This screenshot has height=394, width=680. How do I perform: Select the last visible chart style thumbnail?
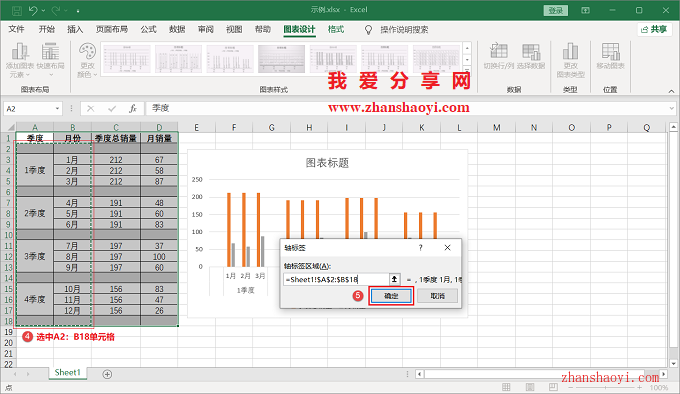click(436, 58)
